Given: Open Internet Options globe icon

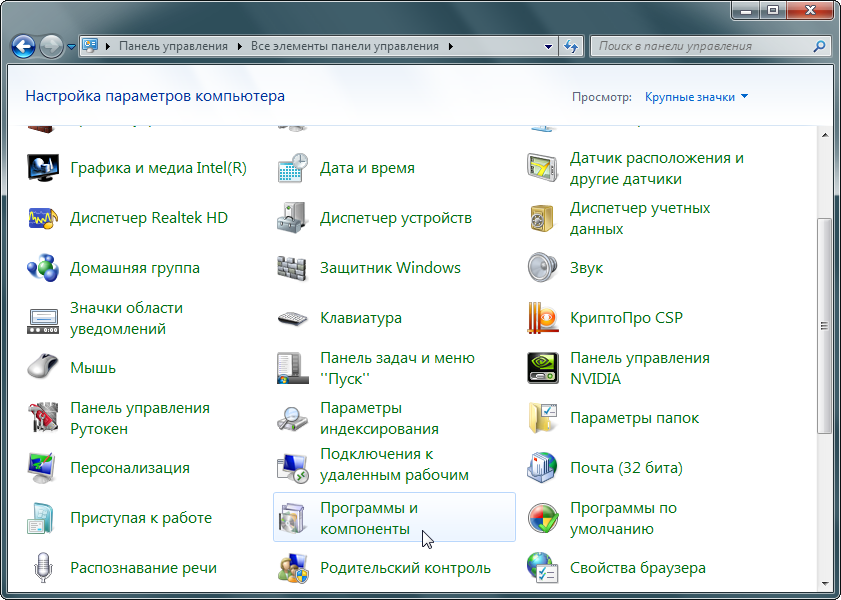Looking at the screenshot, I should pyautogui.click(x=543, y=568).
